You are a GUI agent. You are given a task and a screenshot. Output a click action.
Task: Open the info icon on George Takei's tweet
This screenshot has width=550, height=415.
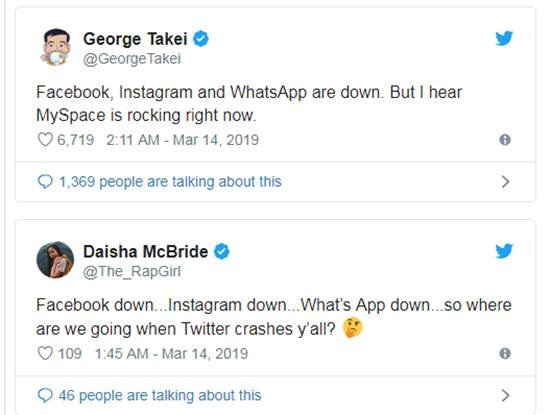coord(505,140)
